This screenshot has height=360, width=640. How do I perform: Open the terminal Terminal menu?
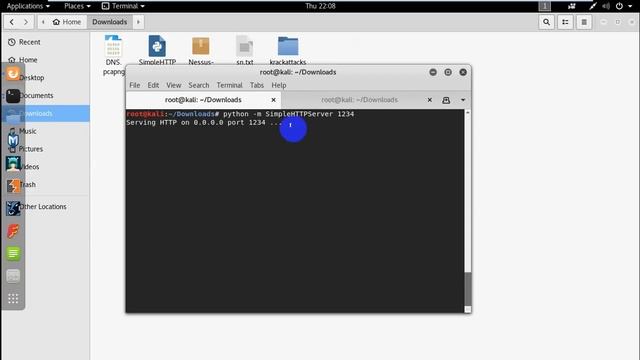tap(229, 85)
